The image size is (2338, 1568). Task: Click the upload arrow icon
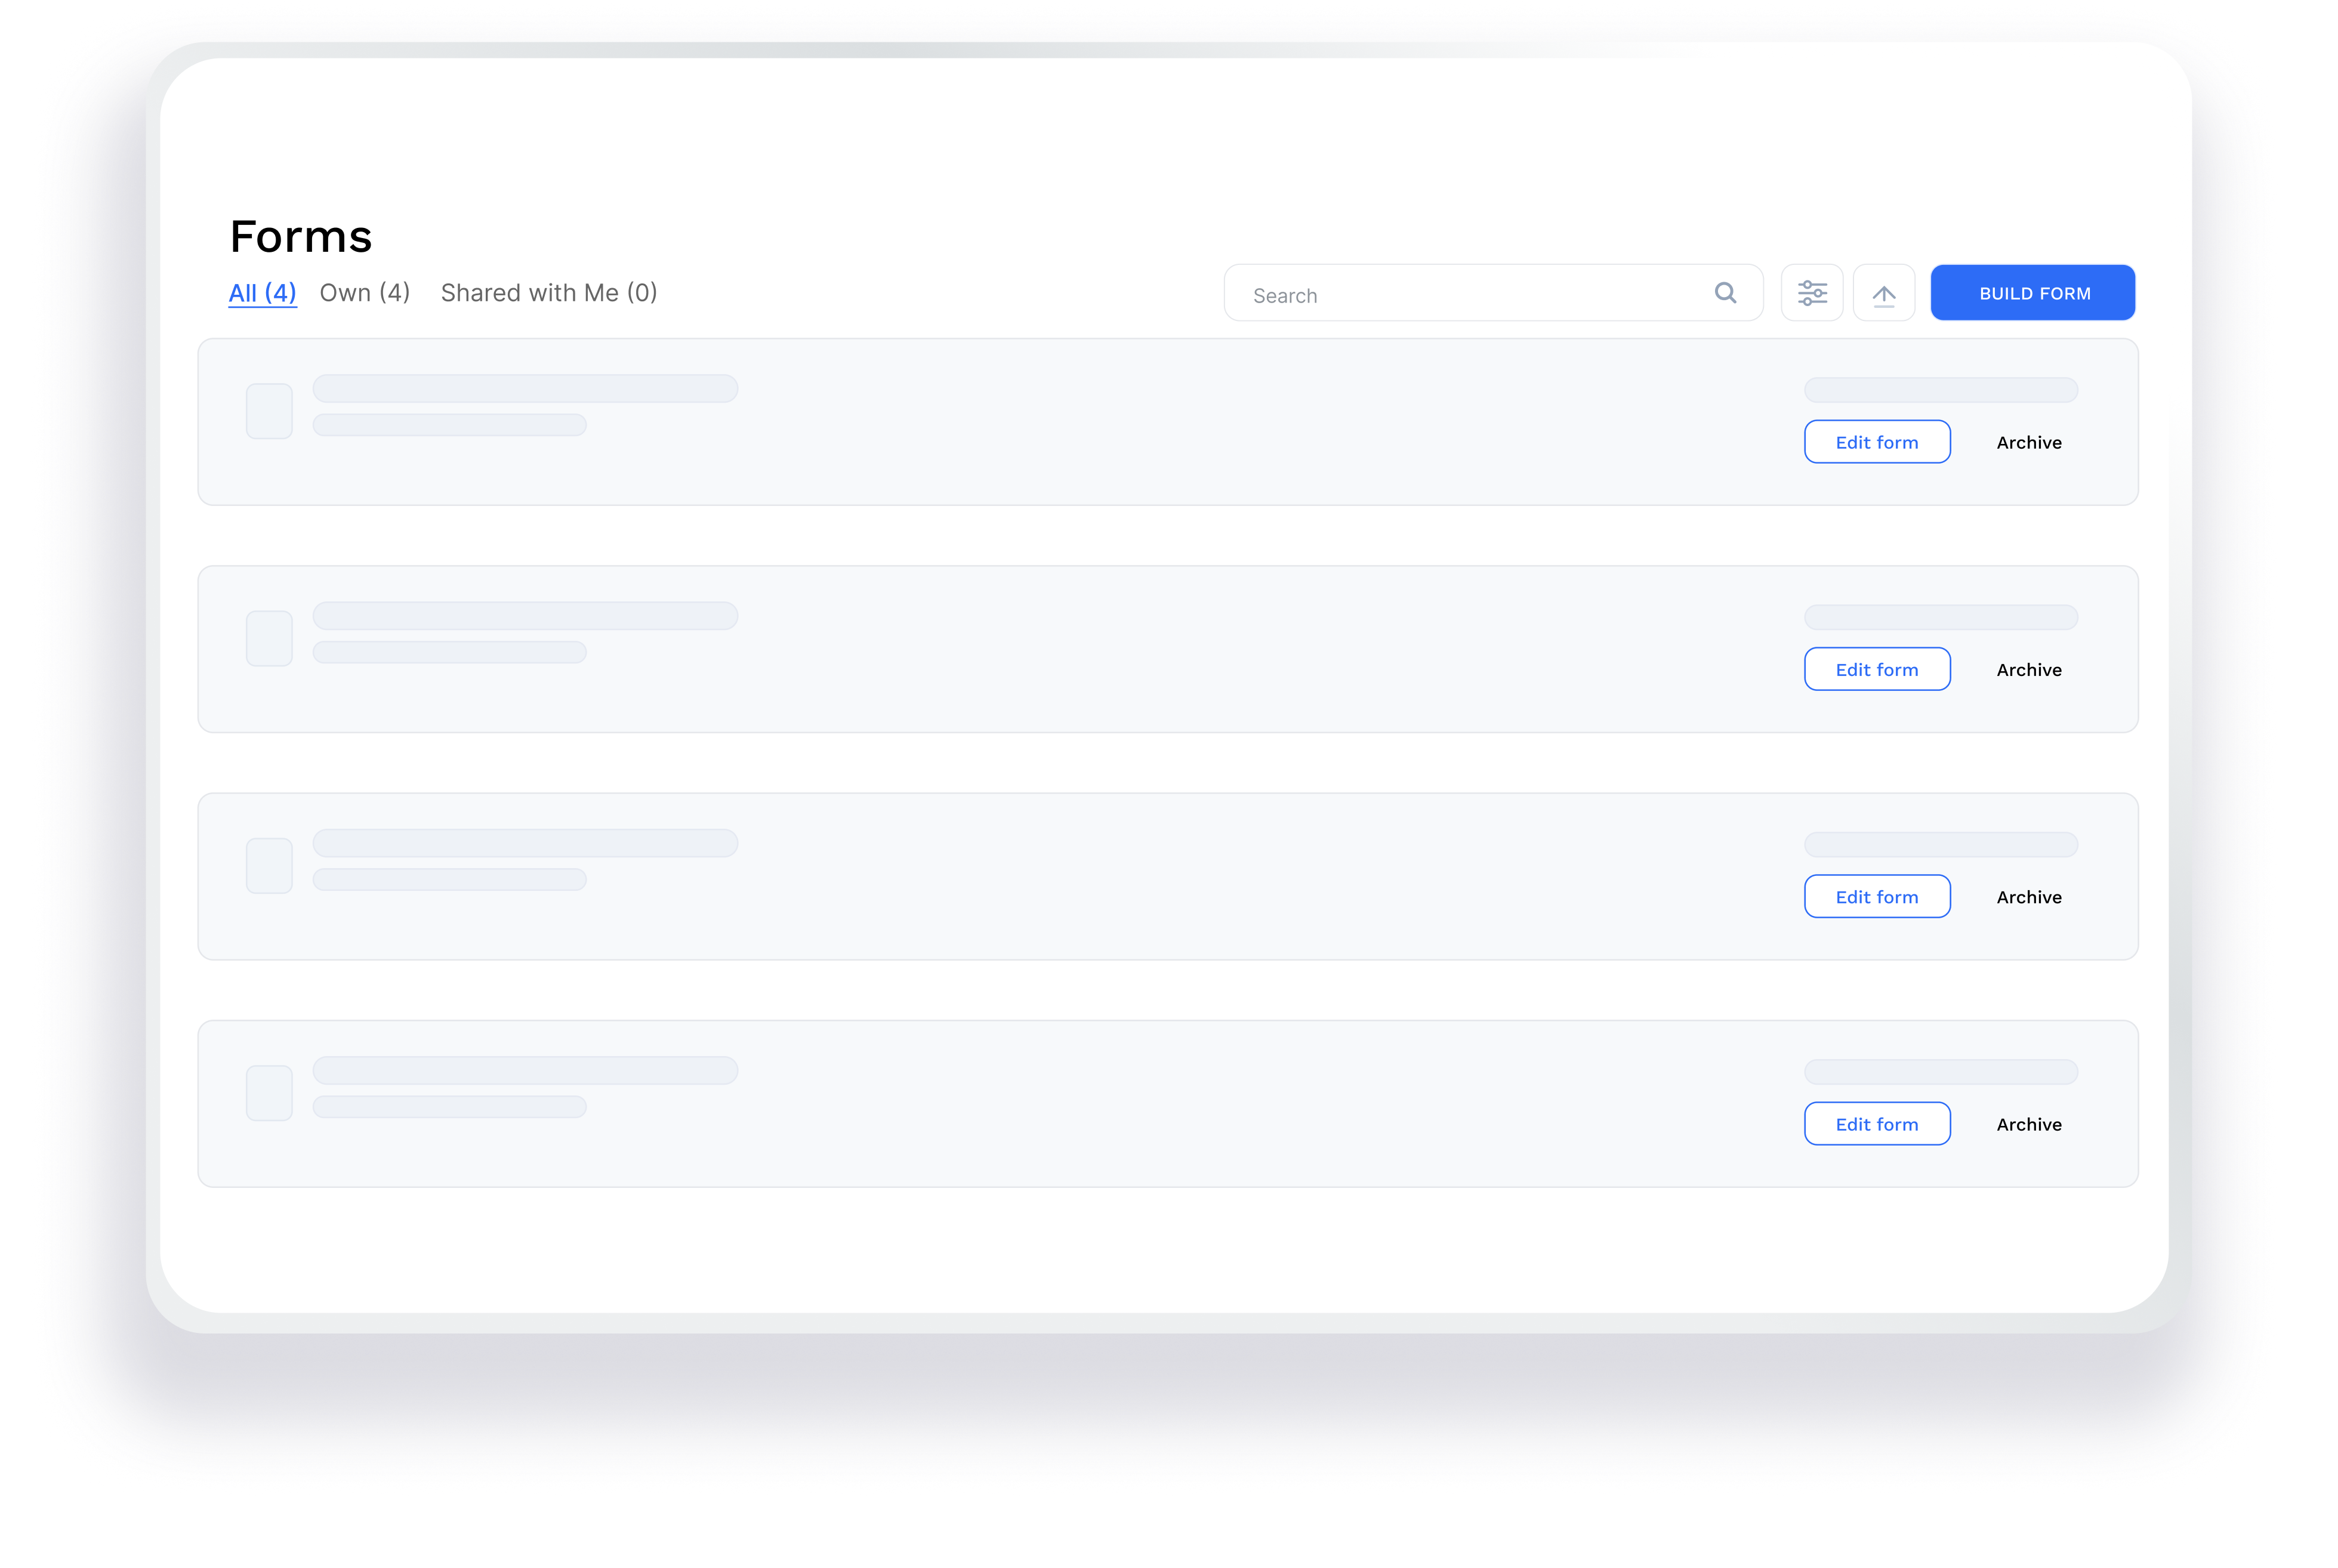click(1884, 294)
